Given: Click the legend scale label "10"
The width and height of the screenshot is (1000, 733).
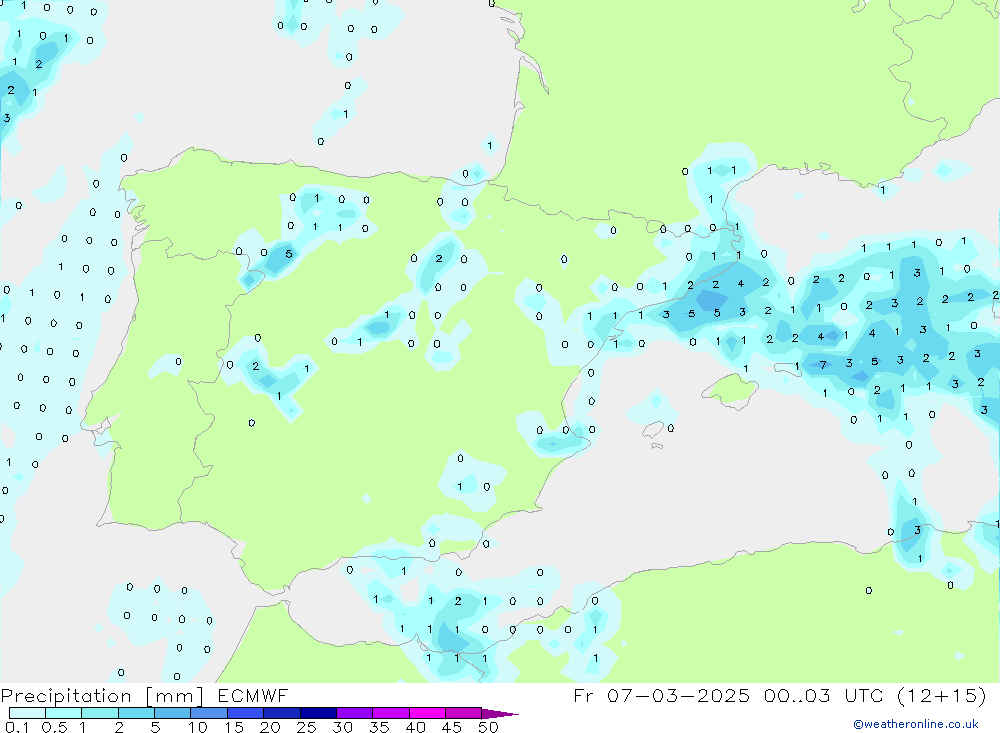Looking at the screenshot, I should [198, 727].
